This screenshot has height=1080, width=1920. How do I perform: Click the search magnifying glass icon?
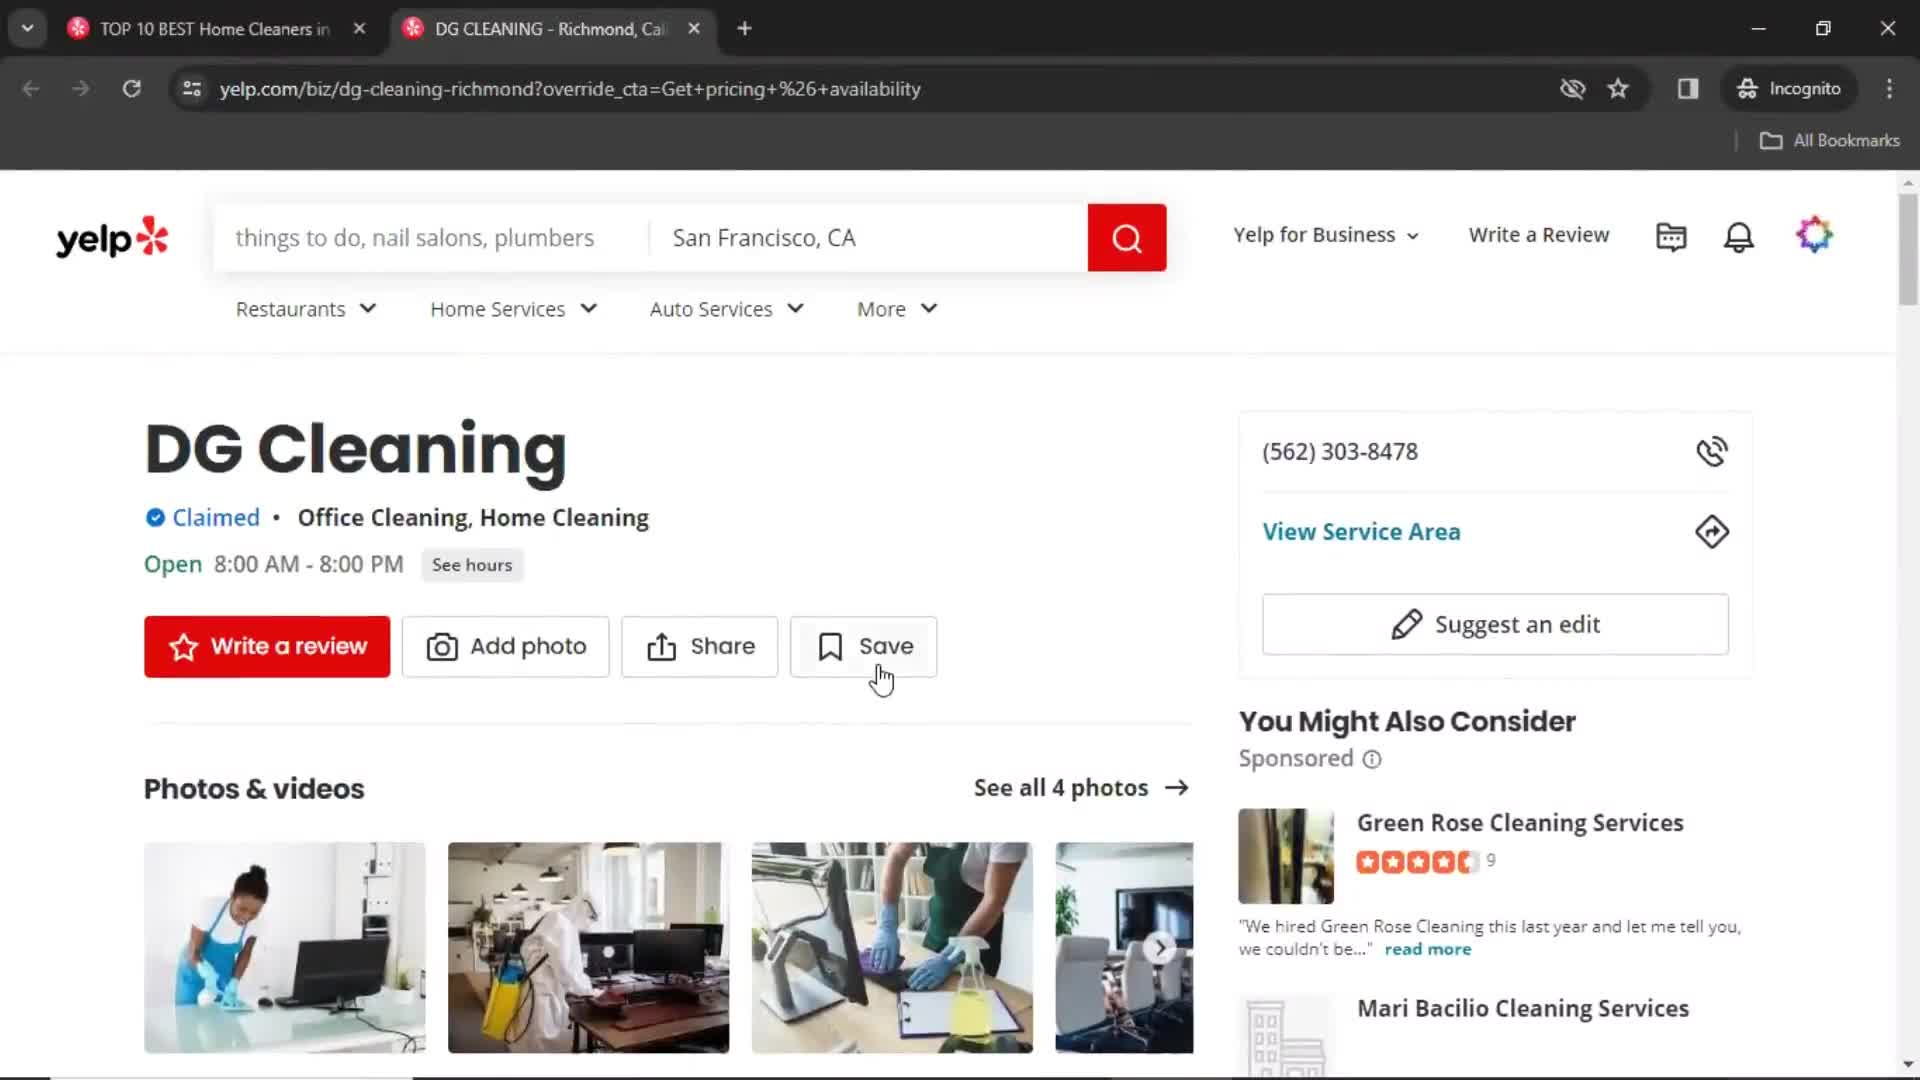coord(1129,236)
